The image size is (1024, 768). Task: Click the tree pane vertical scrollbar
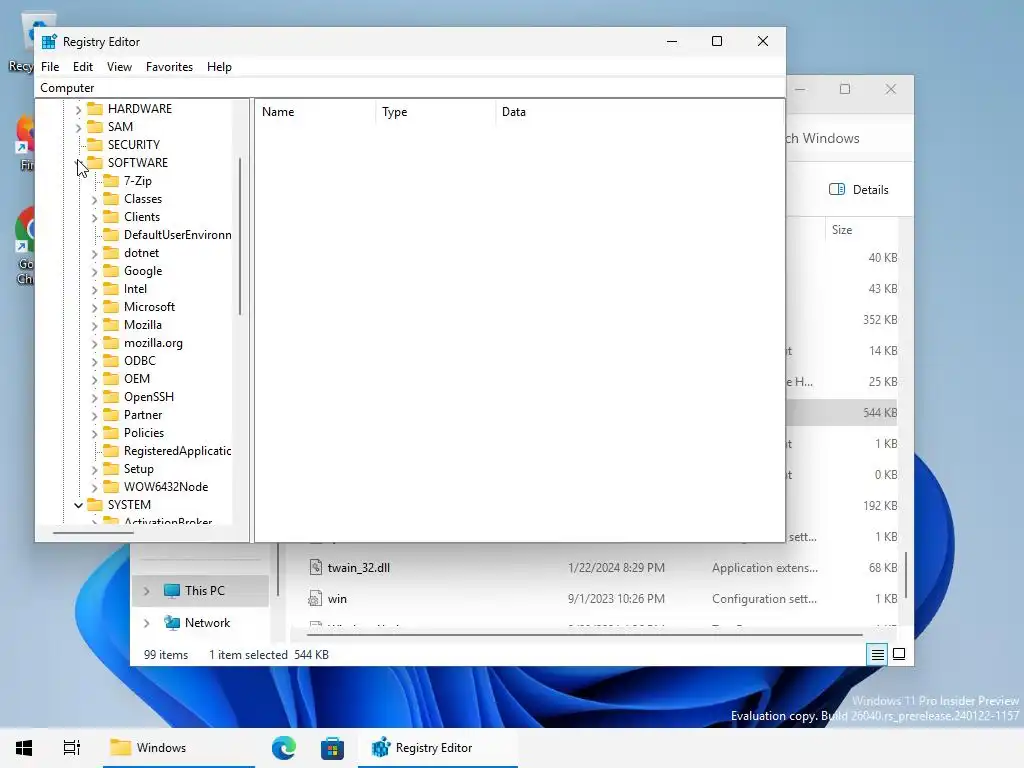(240, 237)
